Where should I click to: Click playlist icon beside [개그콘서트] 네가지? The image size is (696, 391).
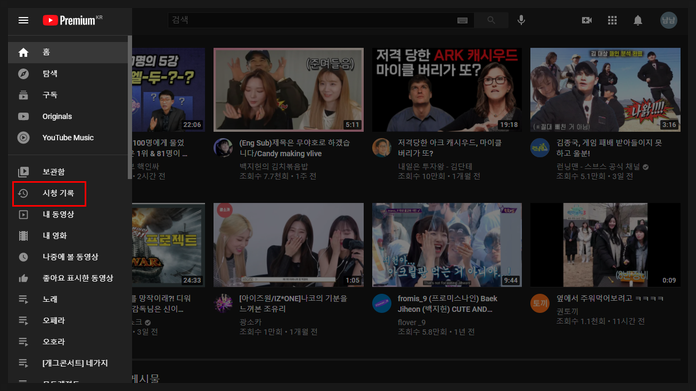pos(24,363)
